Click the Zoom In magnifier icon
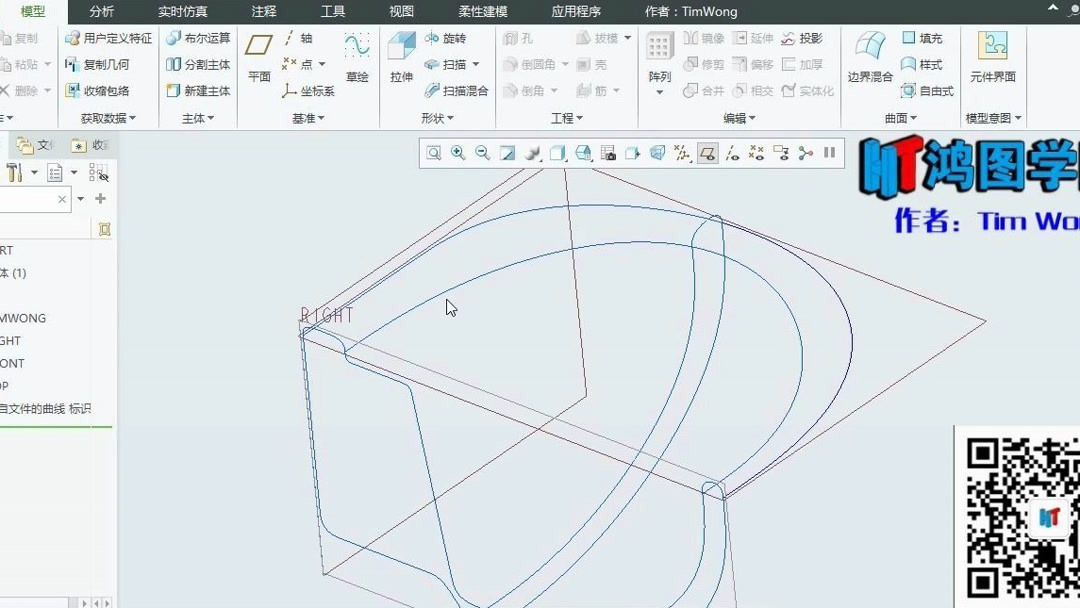The image size is (1080, 608). coord(458,153)
